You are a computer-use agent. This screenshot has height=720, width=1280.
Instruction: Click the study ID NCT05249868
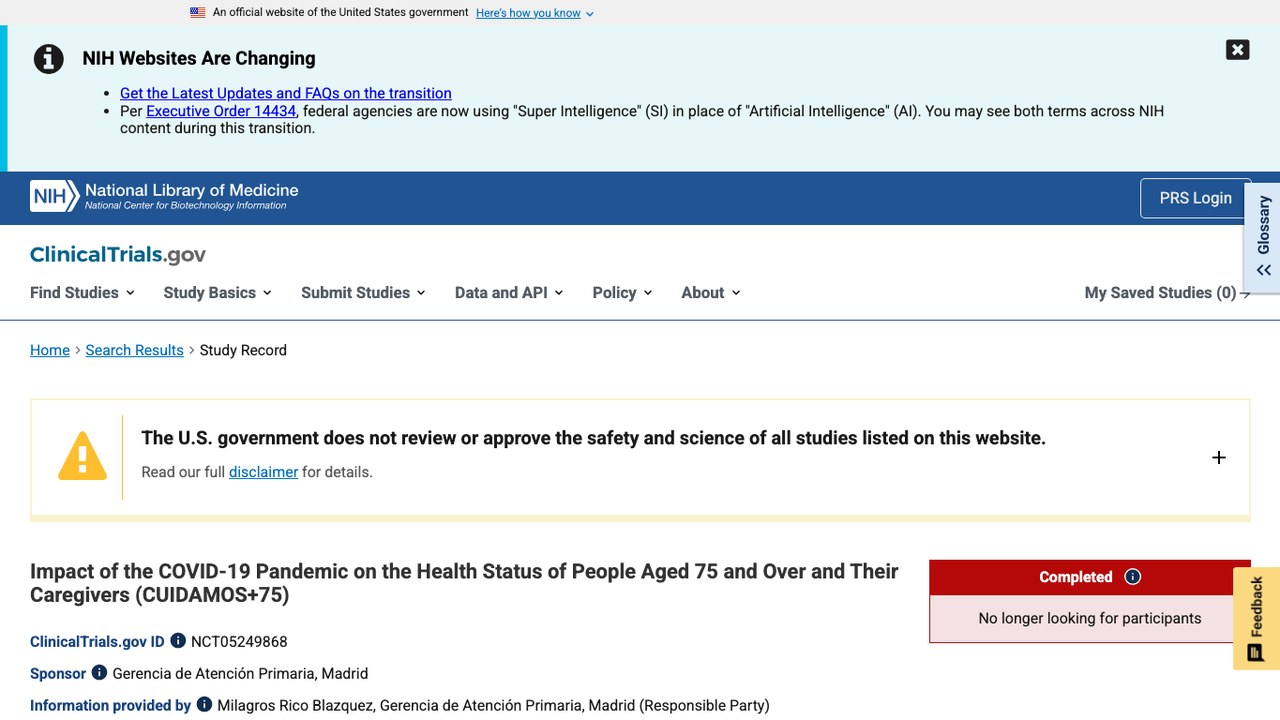pyautogui.click(x=239, y=642)
